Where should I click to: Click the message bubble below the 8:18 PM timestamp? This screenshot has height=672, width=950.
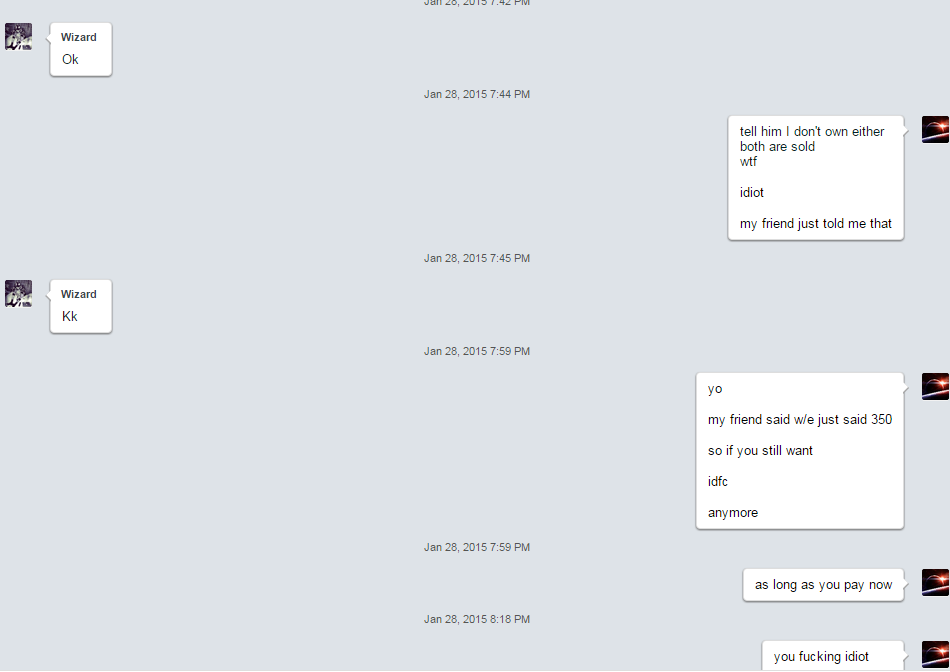click(x=833, y=656)
